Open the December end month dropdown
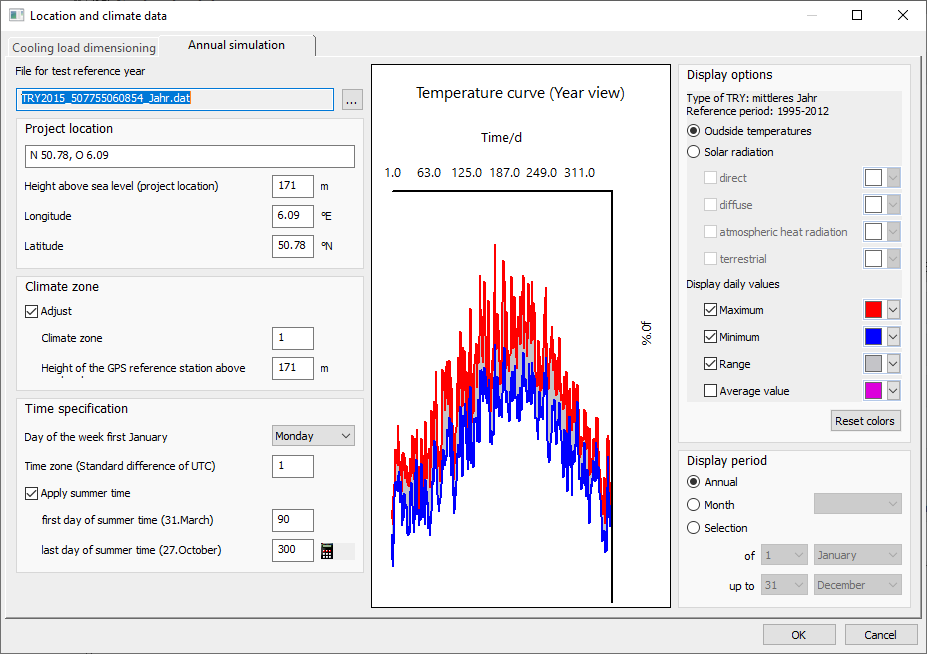The image size is (927, 654). 858,585
